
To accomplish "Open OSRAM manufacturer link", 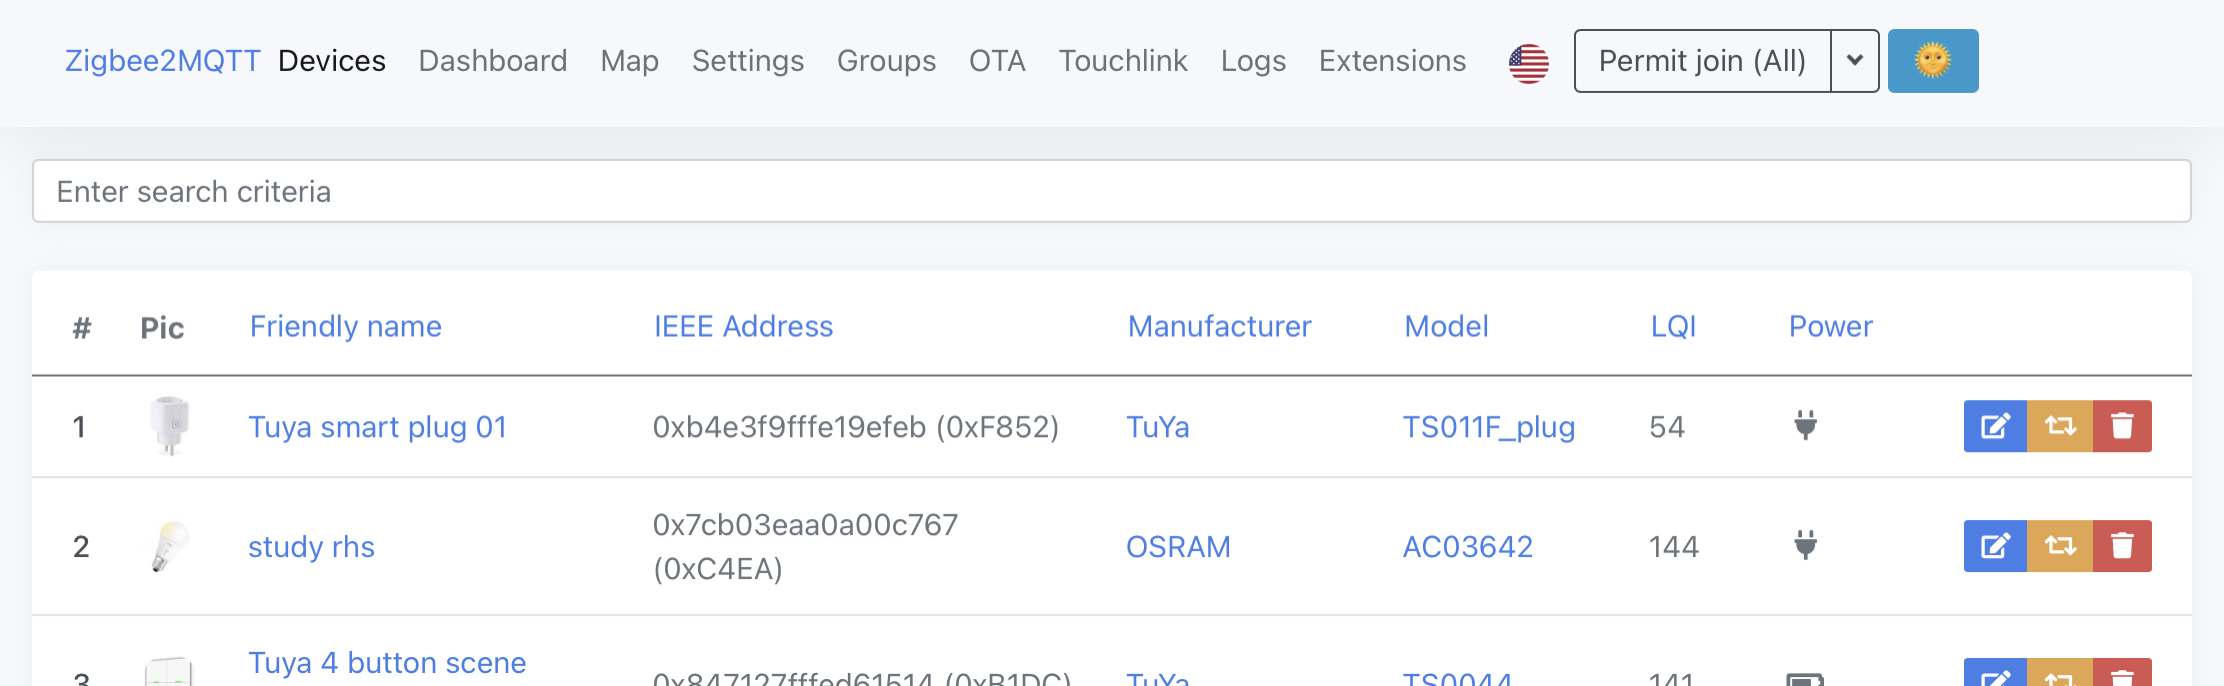I will pyautogui.click(x=1178, y=547).
